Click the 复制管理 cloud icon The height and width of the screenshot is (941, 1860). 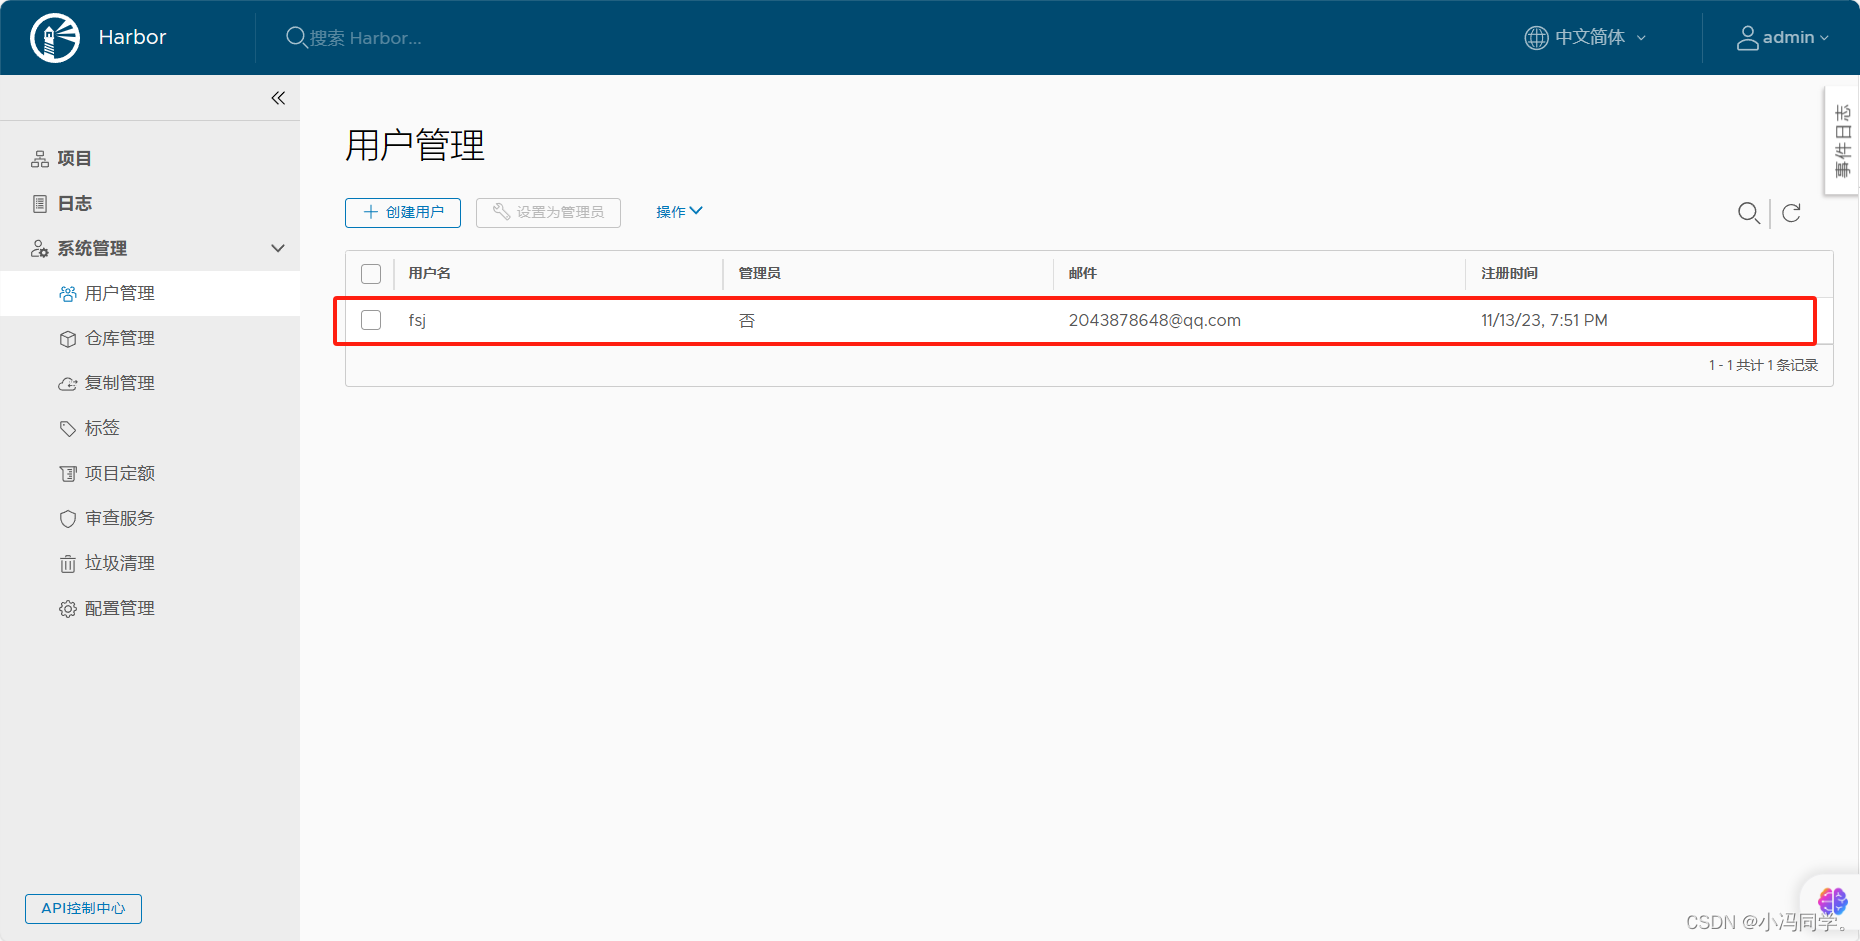pyautogui.click(x=68, y=384)
